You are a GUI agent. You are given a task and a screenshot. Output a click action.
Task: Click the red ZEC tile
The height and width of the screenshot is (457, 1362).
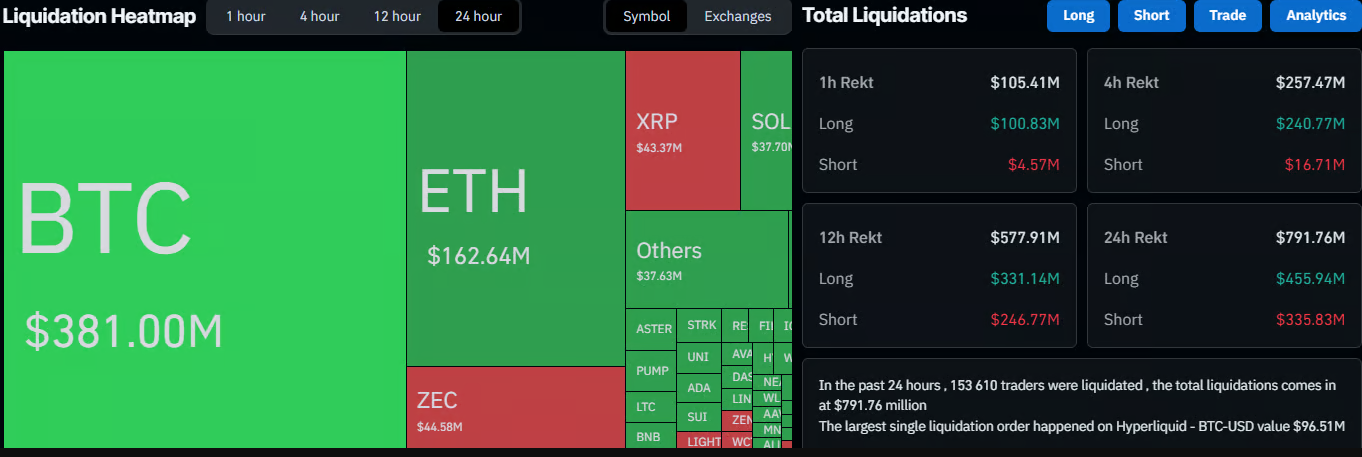tap(515, 408)
